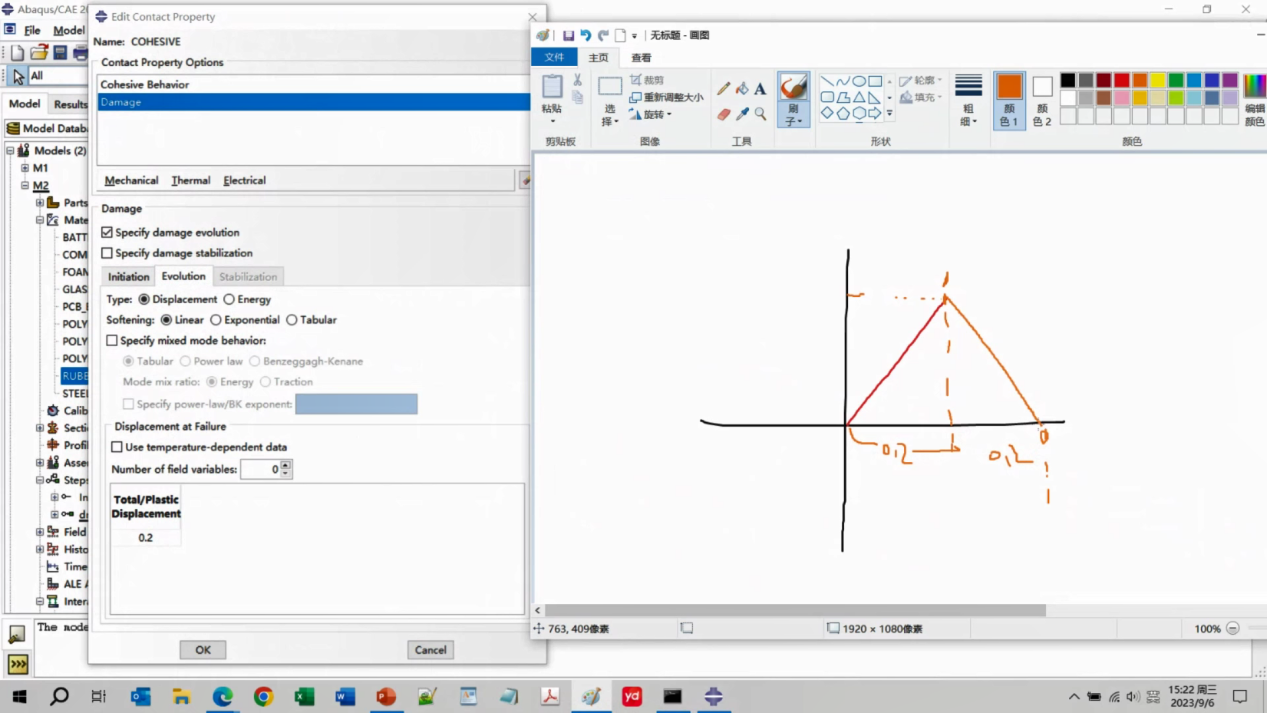The height and width of the screenshot is (713, 1267).
Task: Open the View tab in Paint
Action: coord(641,58)
